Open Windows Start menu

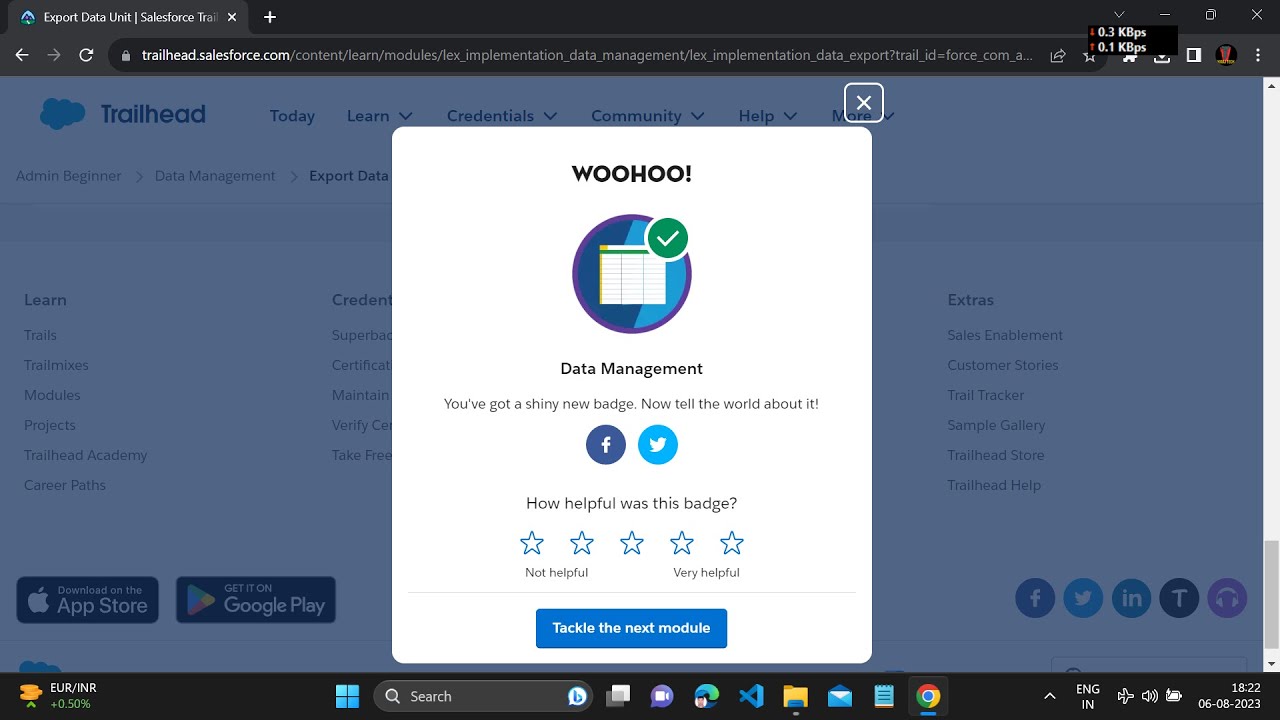tap(347, 696)
